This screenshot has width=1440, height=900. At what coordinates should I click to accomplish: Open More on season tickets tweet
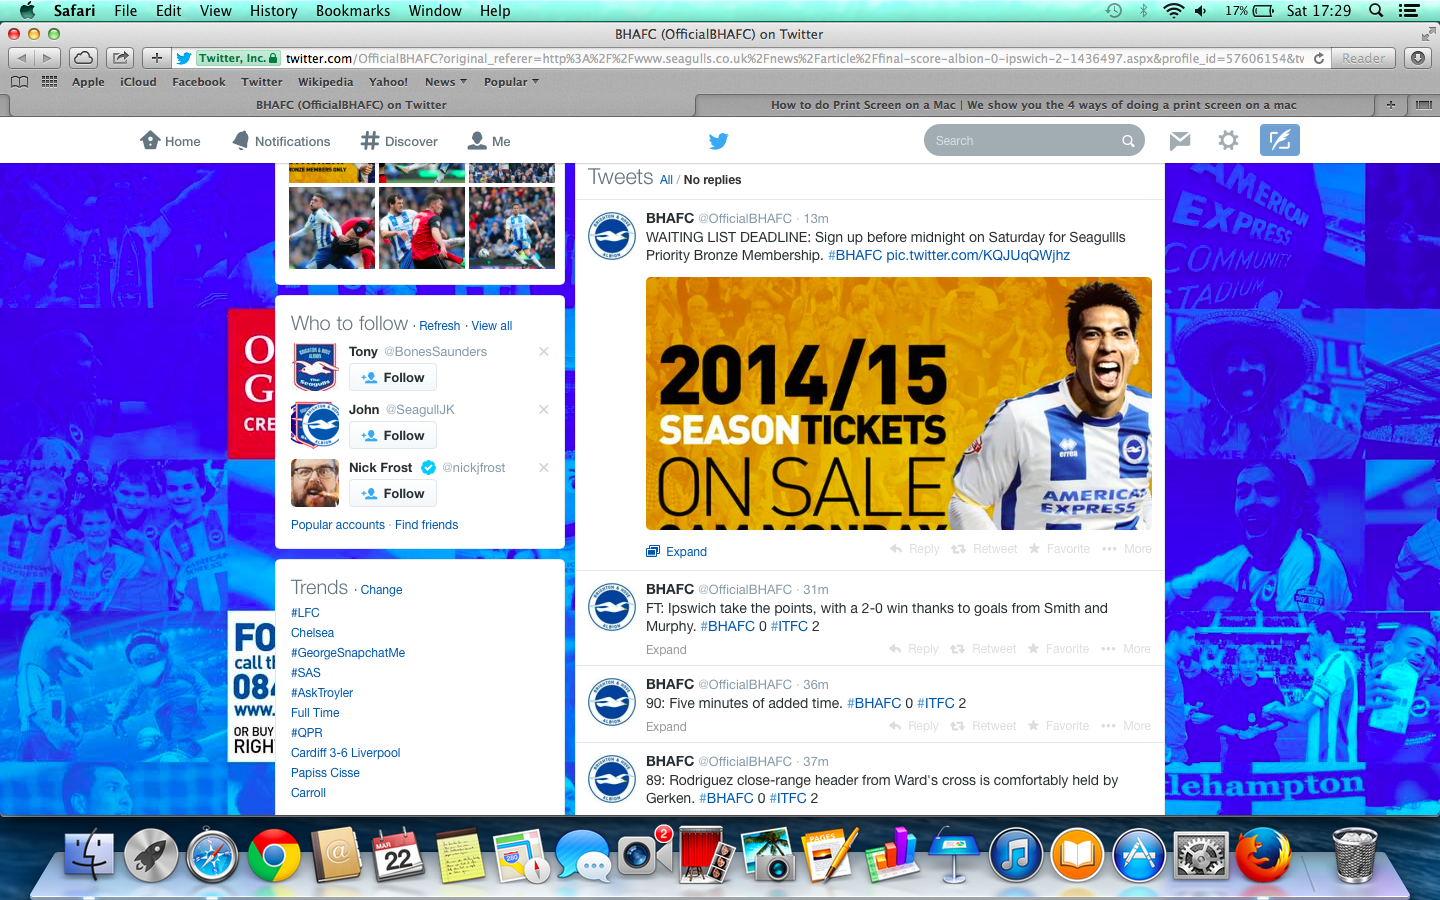1127,549
